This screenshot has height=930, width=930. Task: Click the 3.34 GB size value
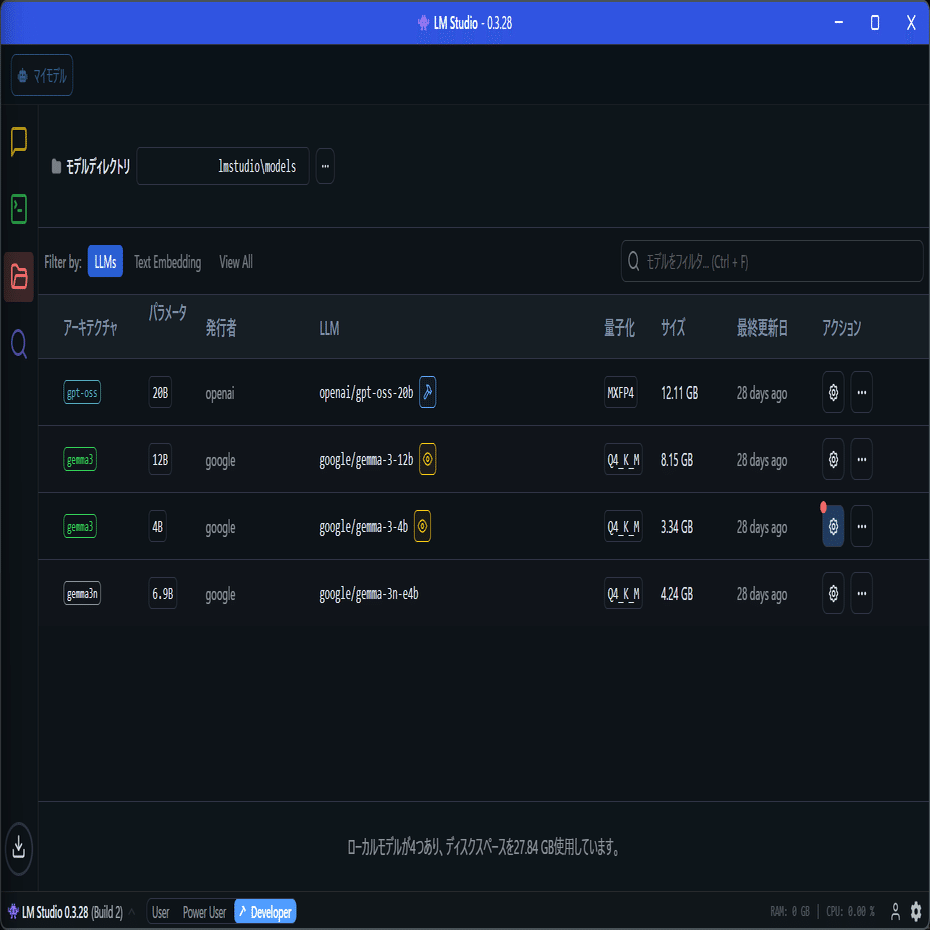[x=677, y=527]
